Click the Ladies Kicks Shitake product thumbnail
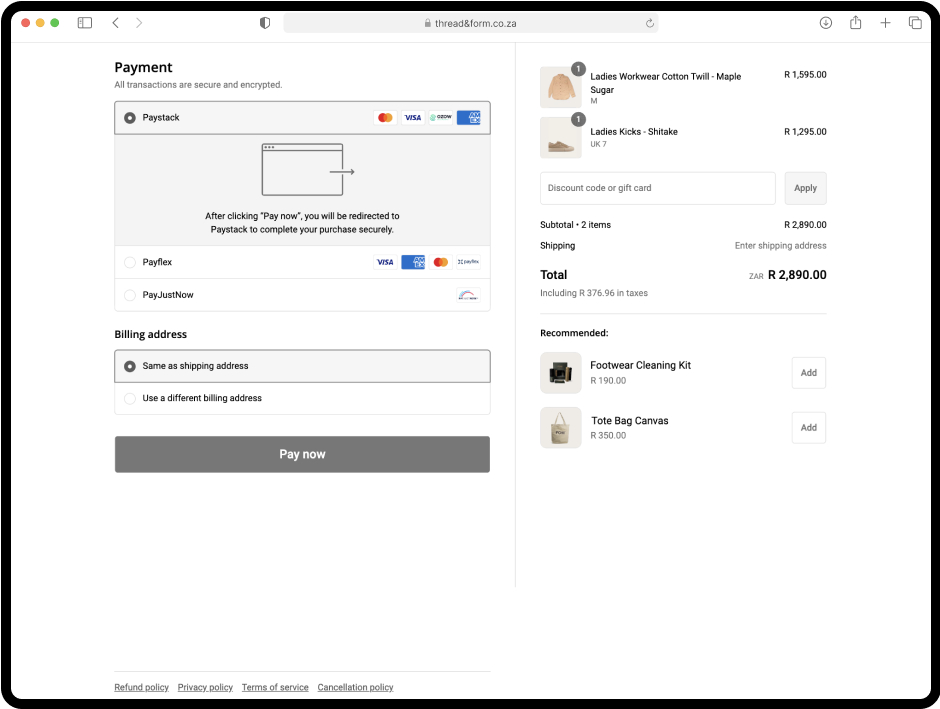Image resolution: width=940 pixels, height=709 pixels. (560, 138)
